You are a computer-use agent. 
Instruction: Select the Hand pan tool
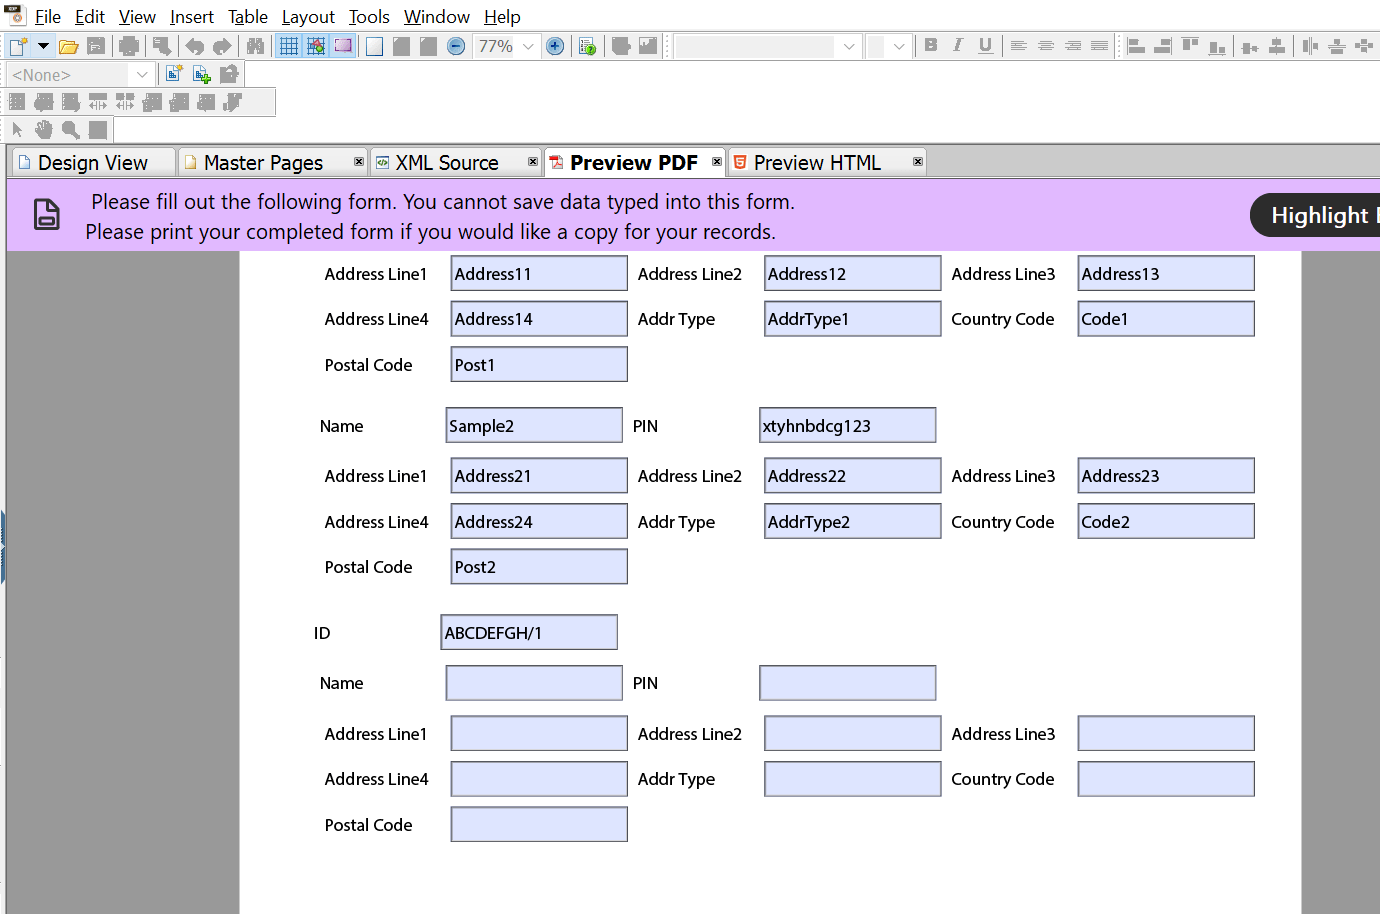42,128
